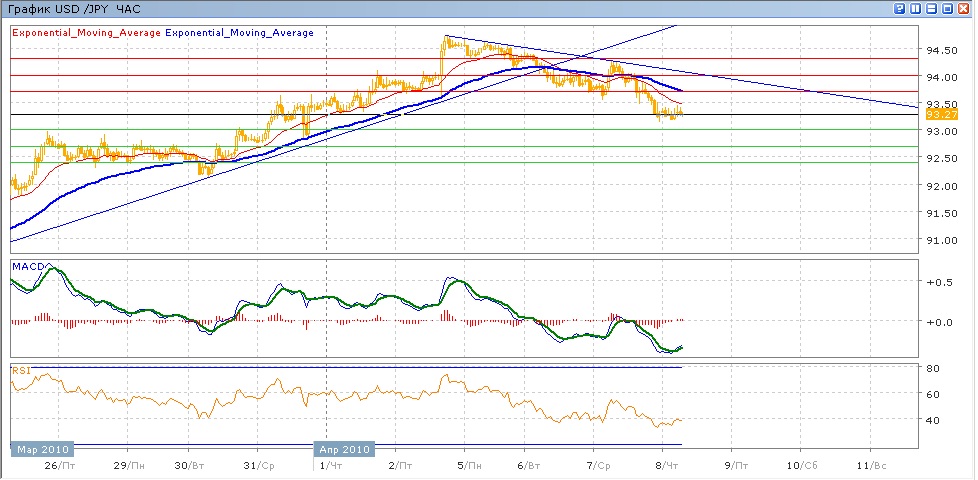978x480 pixels.
Task: Maximize the chart window
Action: coord(948,8)
